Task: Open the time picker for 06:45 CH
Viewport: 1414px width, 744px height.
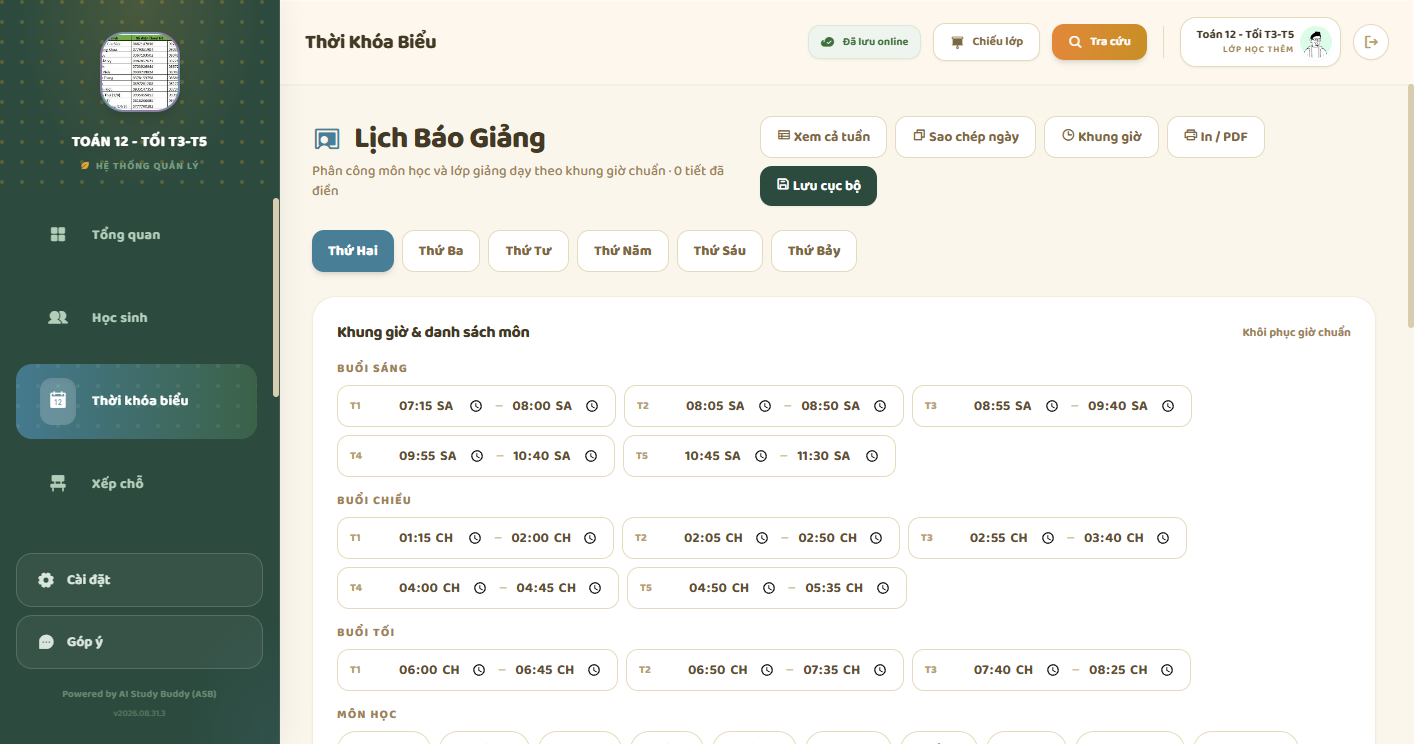Action: click(594, 670)
